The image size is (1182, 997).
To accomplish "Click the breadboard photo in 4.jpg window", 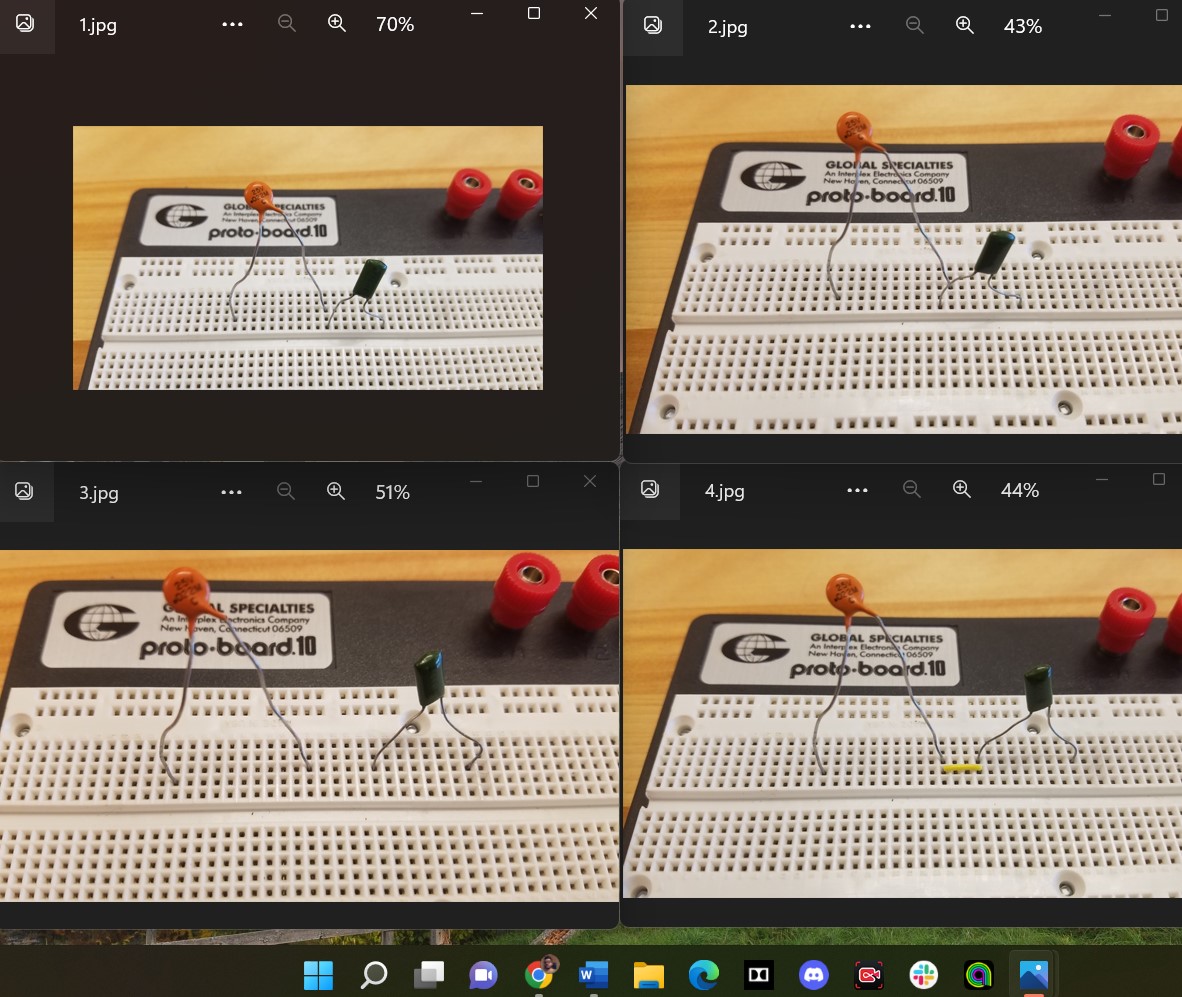I will [902, 723].
